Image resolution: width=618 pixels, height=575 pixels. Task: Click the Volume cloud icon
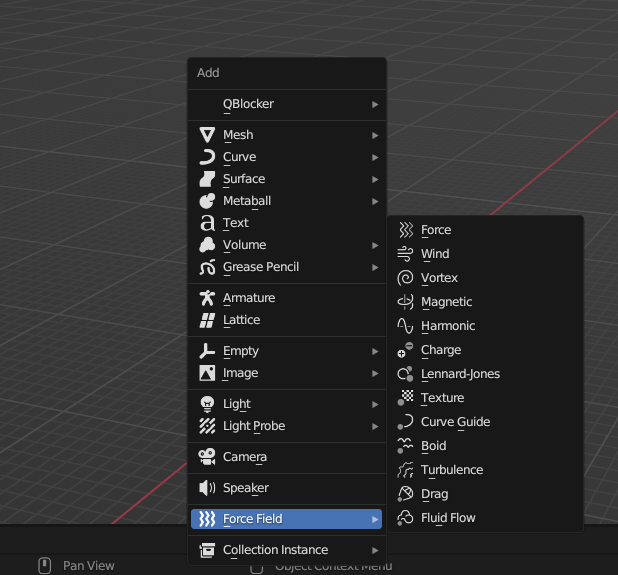pos(207,245)
